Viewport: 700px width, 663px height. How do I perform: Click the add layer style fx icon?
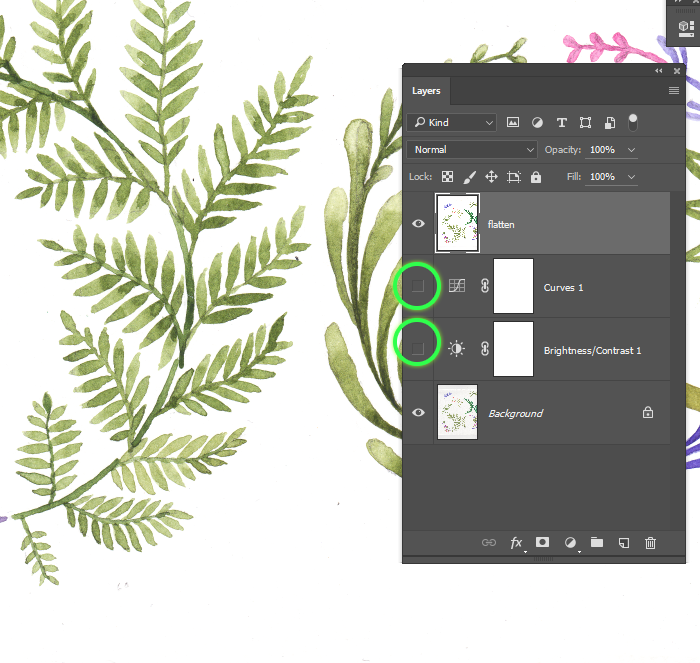point(517,543)
